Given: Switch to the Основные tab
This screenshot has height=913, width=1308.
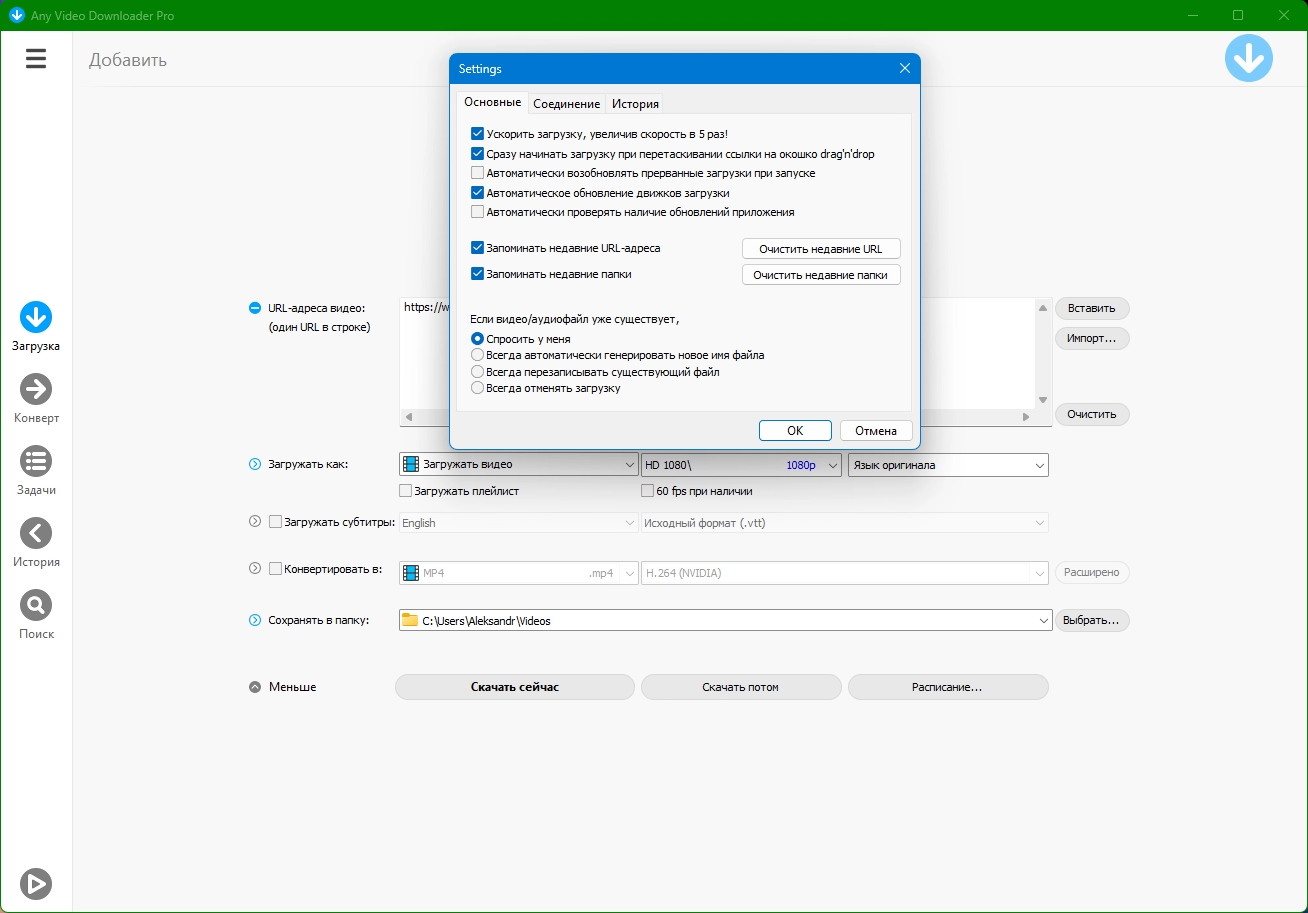Looking at the screenshot, I should [492, 102].
